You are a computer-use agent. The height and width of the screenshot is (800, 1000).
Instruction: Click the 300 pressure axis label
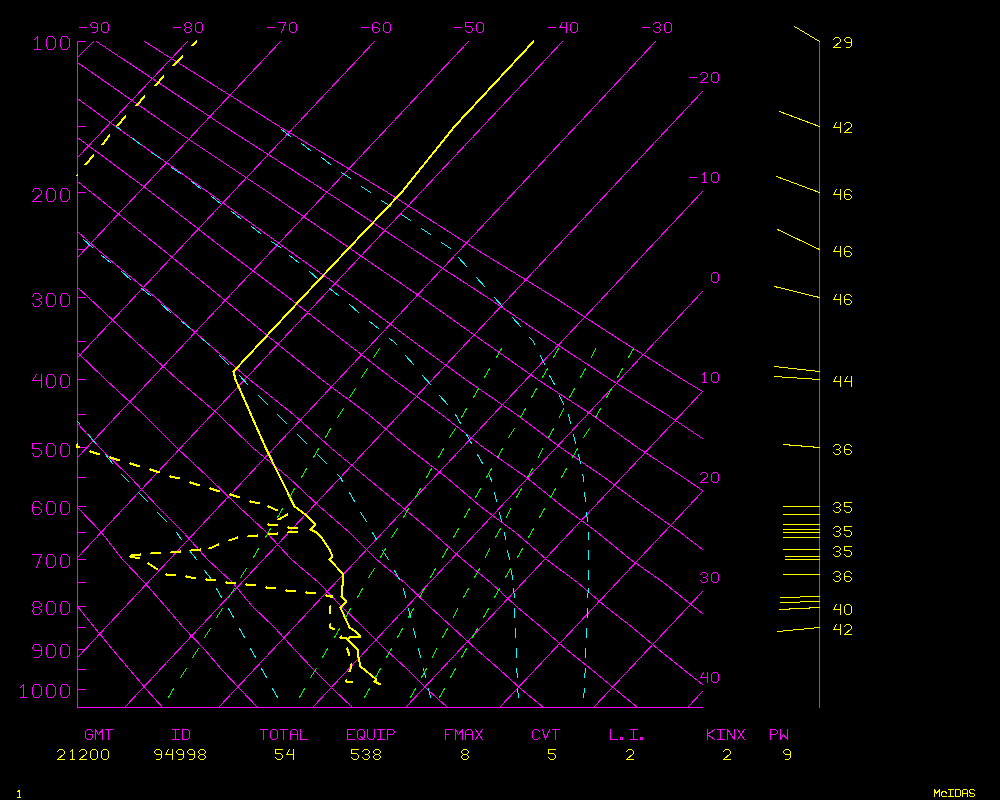coord(49,299)
